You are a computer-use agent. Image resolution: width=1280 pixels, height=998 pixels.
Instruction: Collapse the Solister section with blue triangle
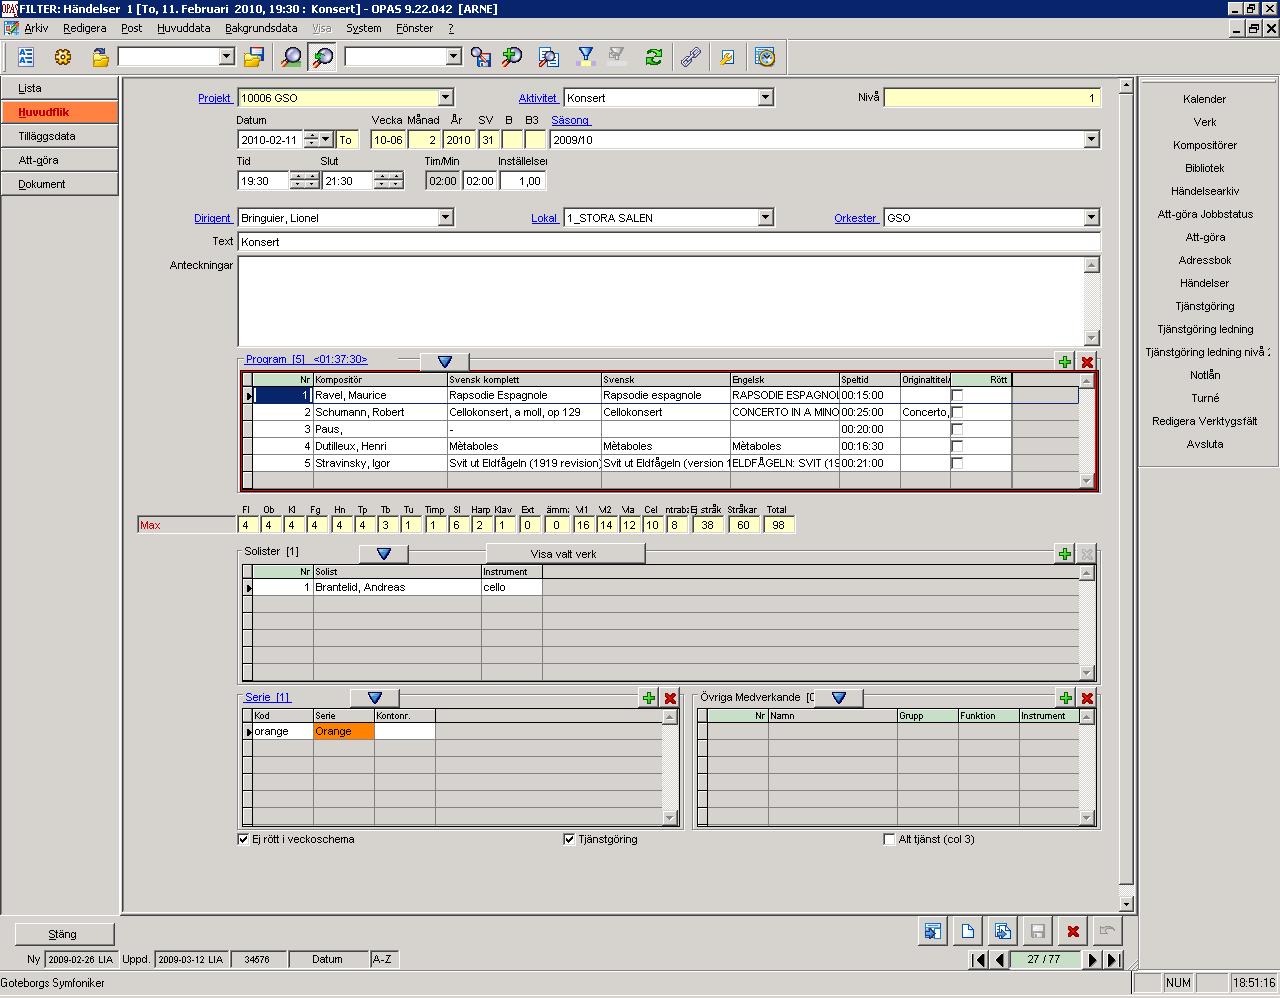tap(384, 553)
